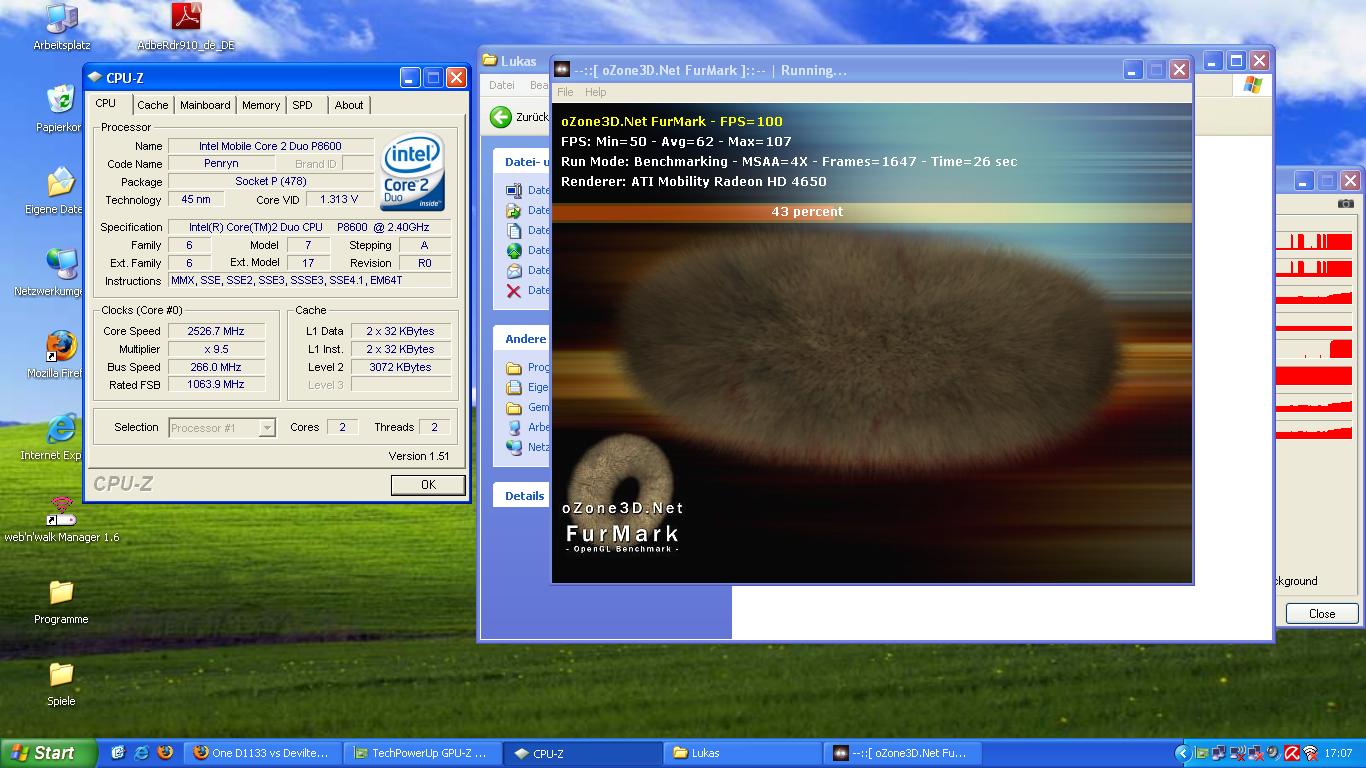Switch to the Mainboard tab in CPU-Z
The height and width of the screenshot is (768, 1366).
(x=205, y=105)
